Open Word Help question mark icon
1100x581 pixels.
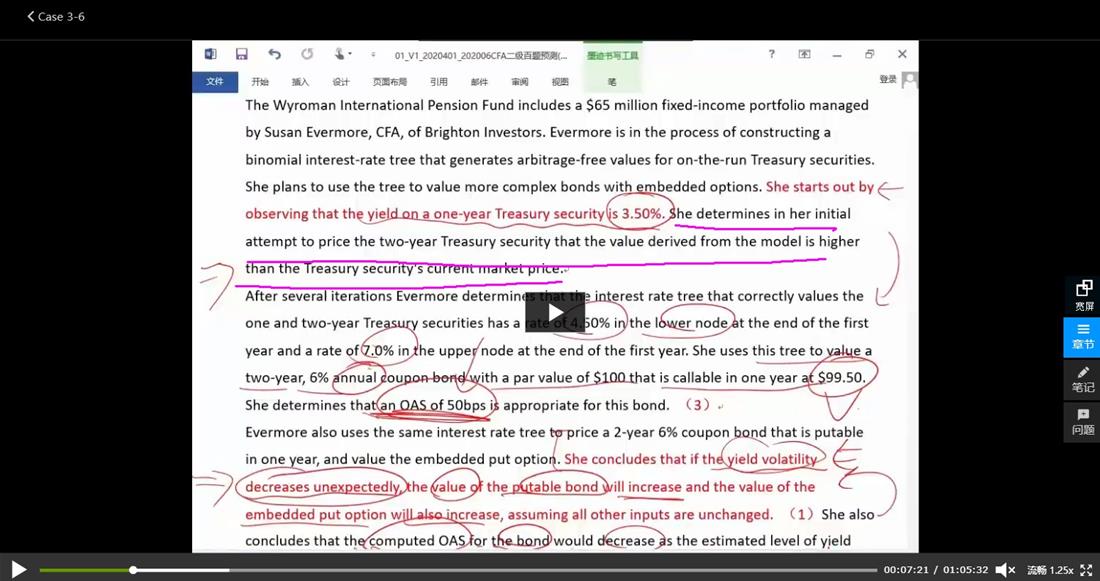click(x=772, y=54)
